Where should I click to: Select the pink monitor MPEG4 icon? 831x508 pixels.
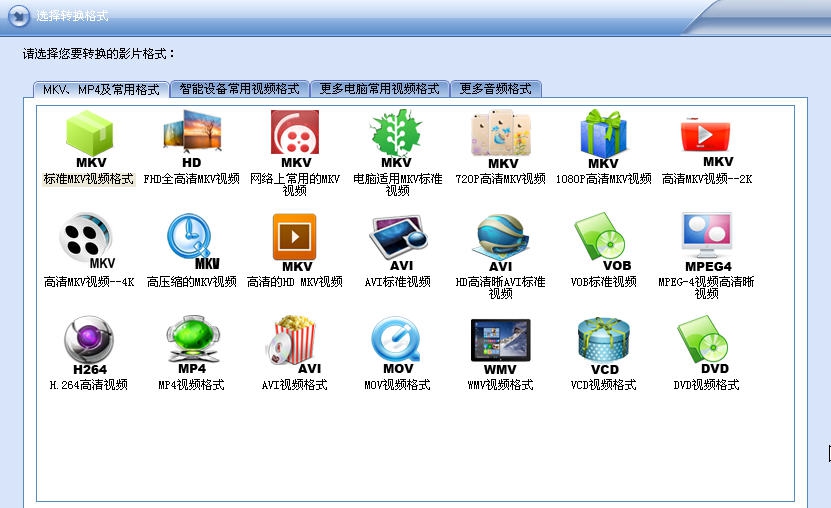708,243
